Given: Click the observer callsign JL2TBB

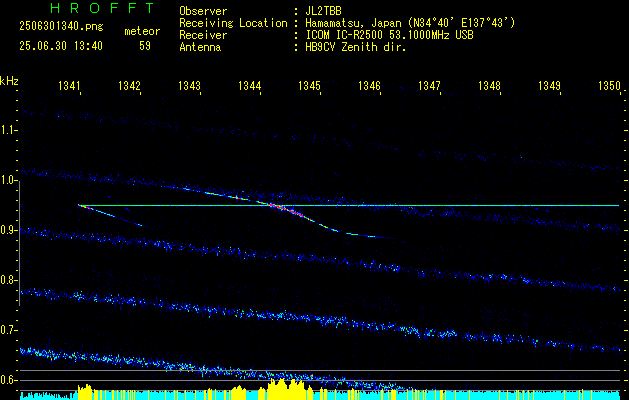Looking at the screenshot, I should click(323, 11).
